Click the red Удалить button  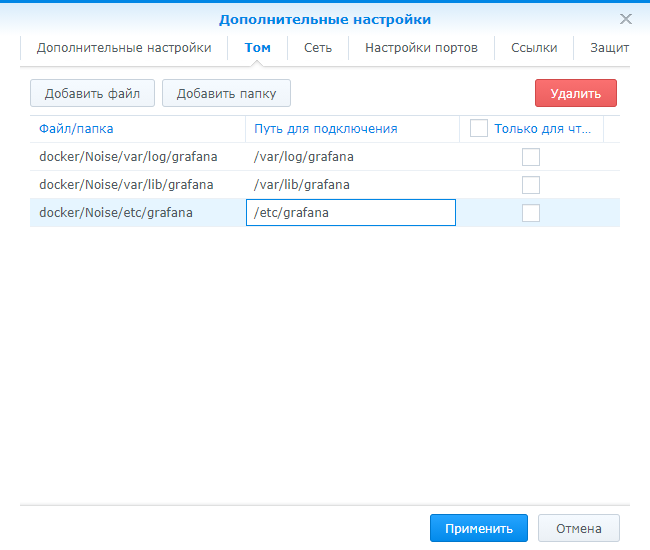(x=575, y=94)
